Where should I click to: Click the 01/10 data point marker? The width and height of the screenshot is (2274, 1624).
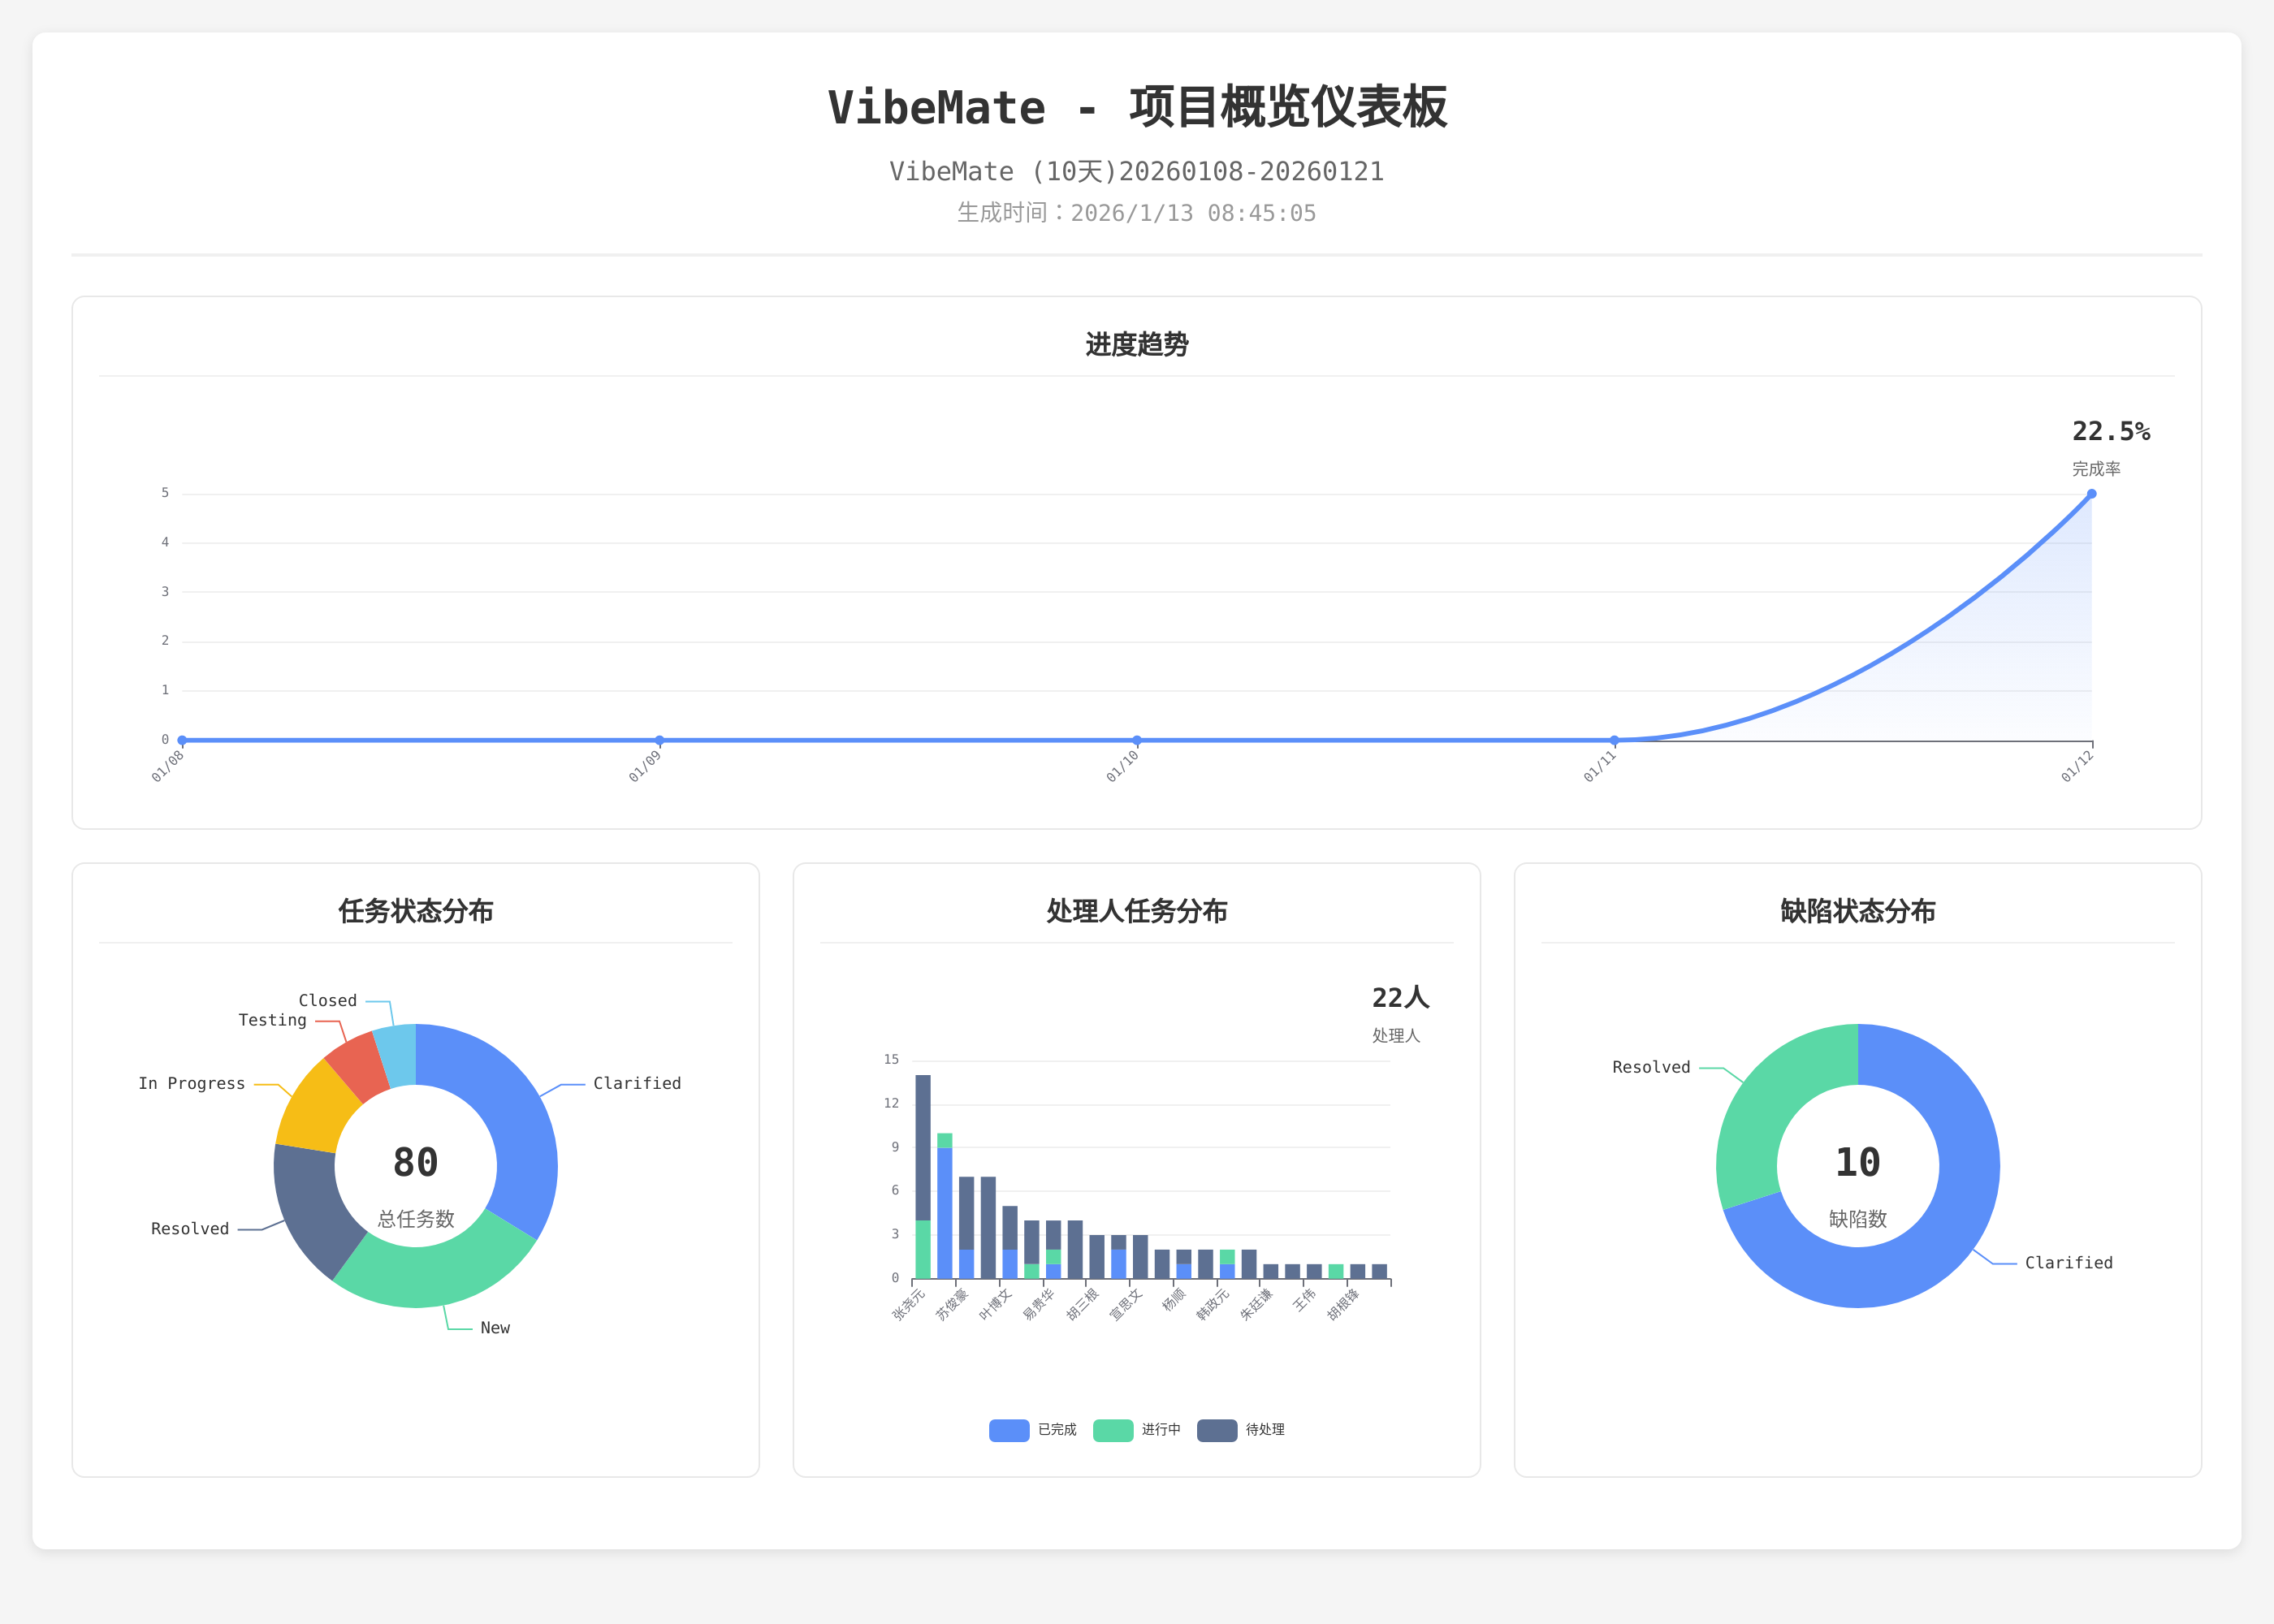click(1137, 740)
